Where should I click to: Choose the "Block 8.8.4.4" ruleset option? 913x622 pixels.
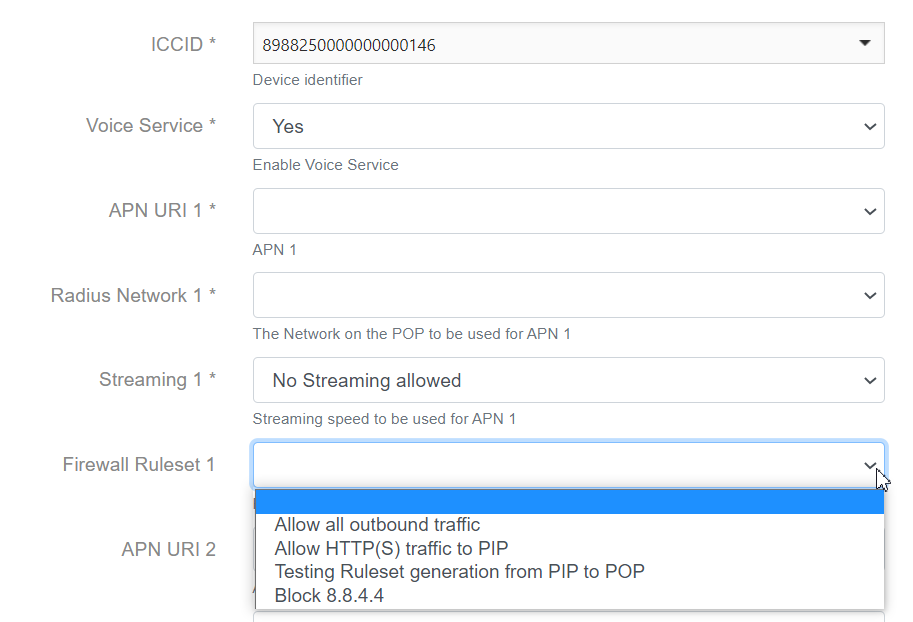click(329, 596)
